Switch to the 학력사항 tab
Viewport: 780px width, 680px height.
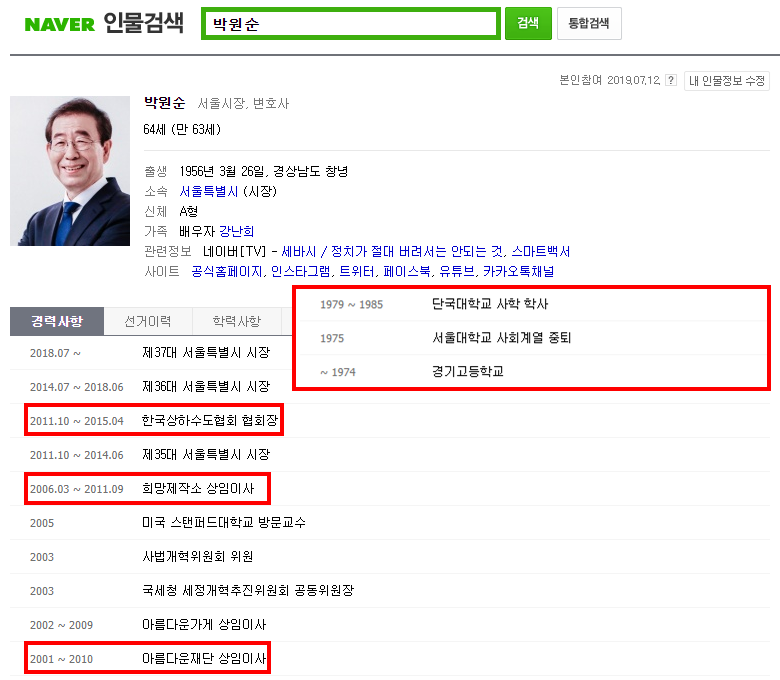[236, 321]
